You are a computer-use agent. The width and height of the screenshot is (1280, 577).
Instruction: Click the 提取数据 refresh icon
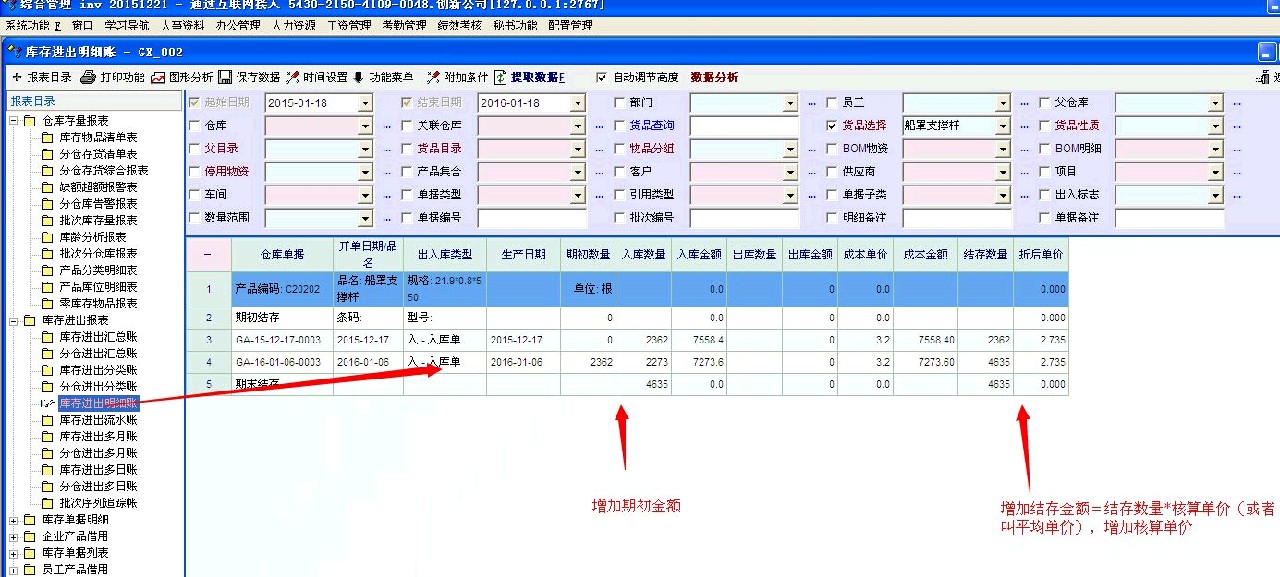tap(500, 77)
